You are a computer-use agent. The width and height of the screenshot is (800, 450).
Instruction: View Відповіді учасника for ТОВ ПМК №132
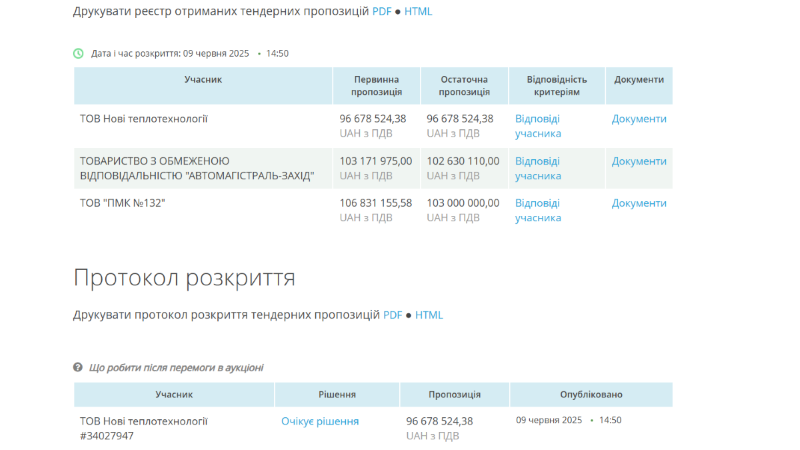[538, 210]
